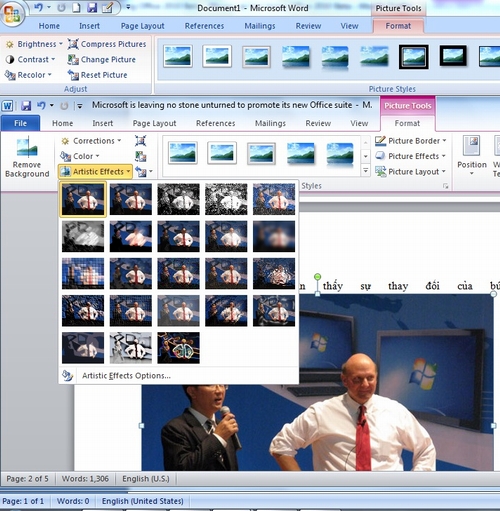This screenshot has width=500, height=511.
Task: Click Page: 1 of 1 in Document1 status bar
Action: (23, 501)
